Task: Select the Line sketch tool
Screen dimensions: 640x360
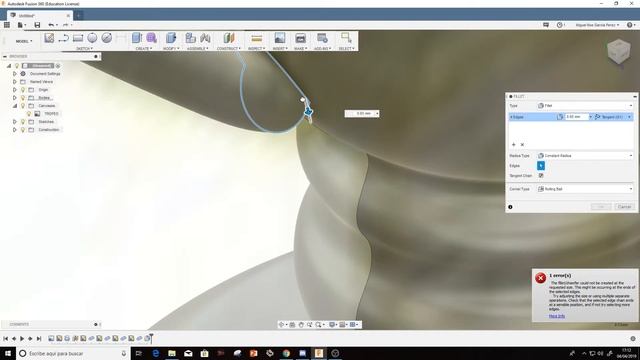Action: click(63, 38)
